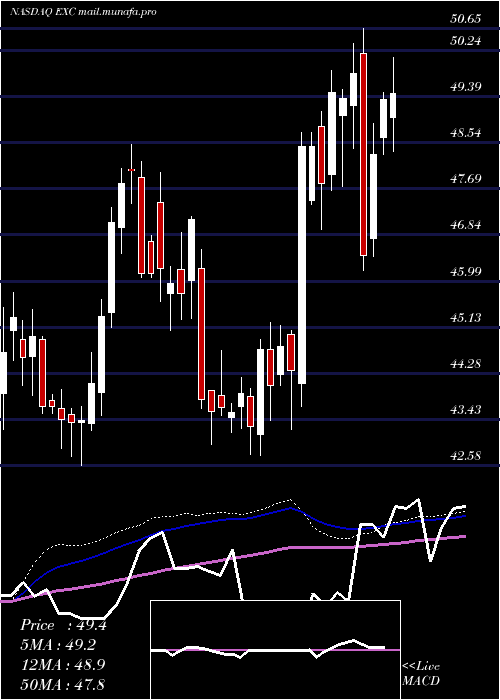Open the MACD inset chart panel
500x700 pixels.
pyautogui.click(x=275, y=650)
